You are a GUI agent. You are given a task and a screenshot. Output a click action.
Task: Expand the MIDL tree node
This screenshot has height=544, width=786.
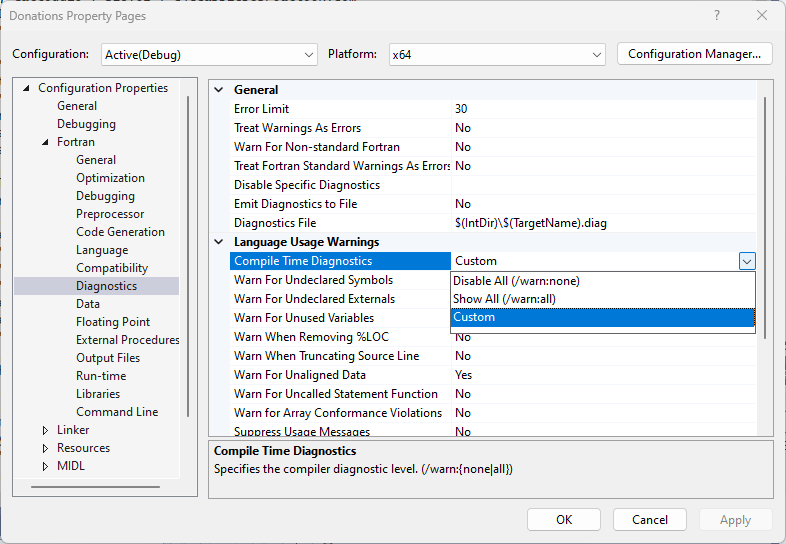(45, 466)
